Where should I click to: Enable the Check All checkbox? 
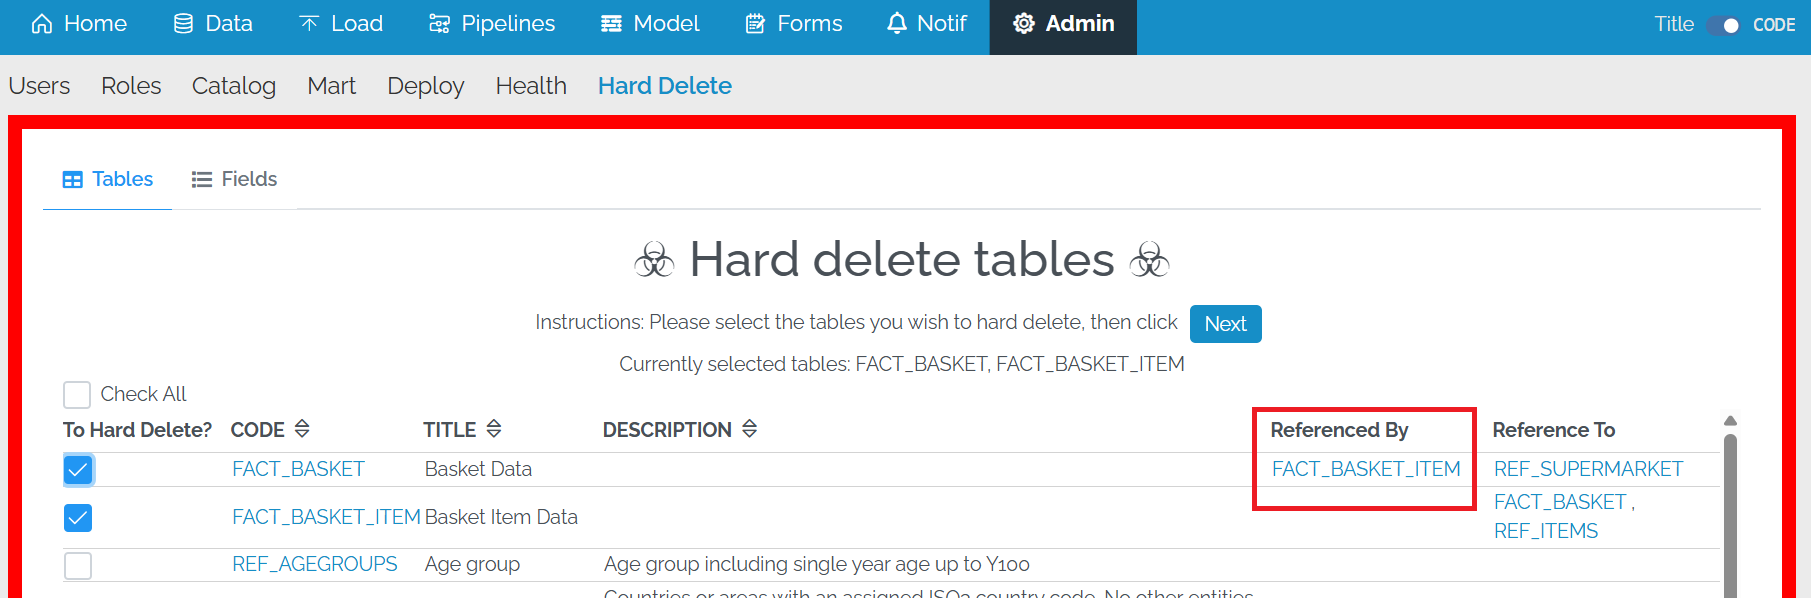point(77,394)
